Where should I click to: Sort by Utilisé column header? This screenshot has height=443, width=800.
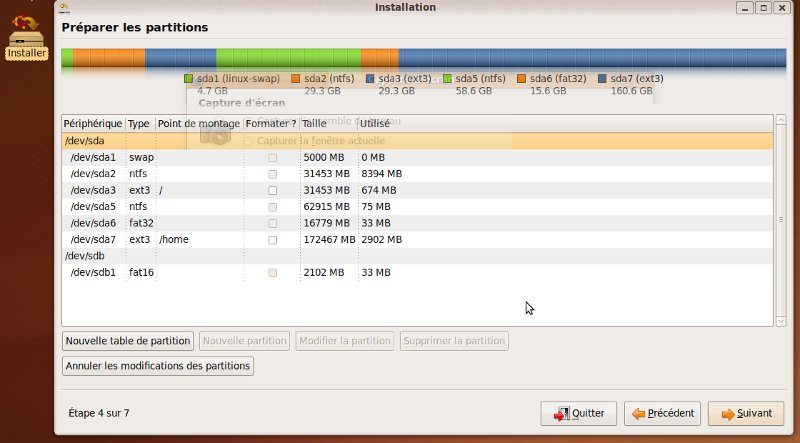[565, 124]
